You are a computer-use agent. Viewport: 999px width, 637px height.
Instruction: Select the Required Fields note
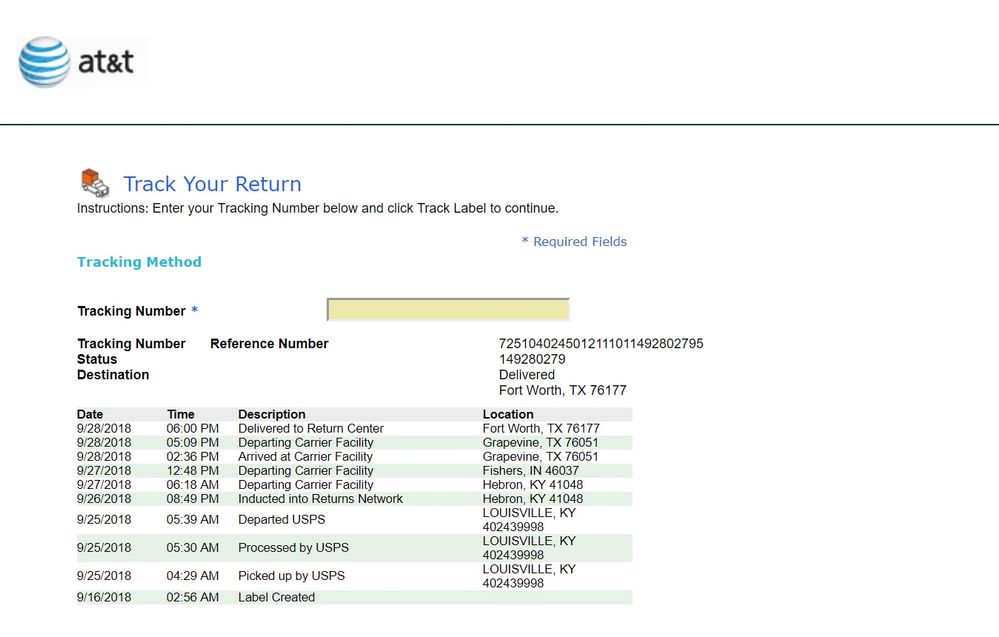pos(574,242)
